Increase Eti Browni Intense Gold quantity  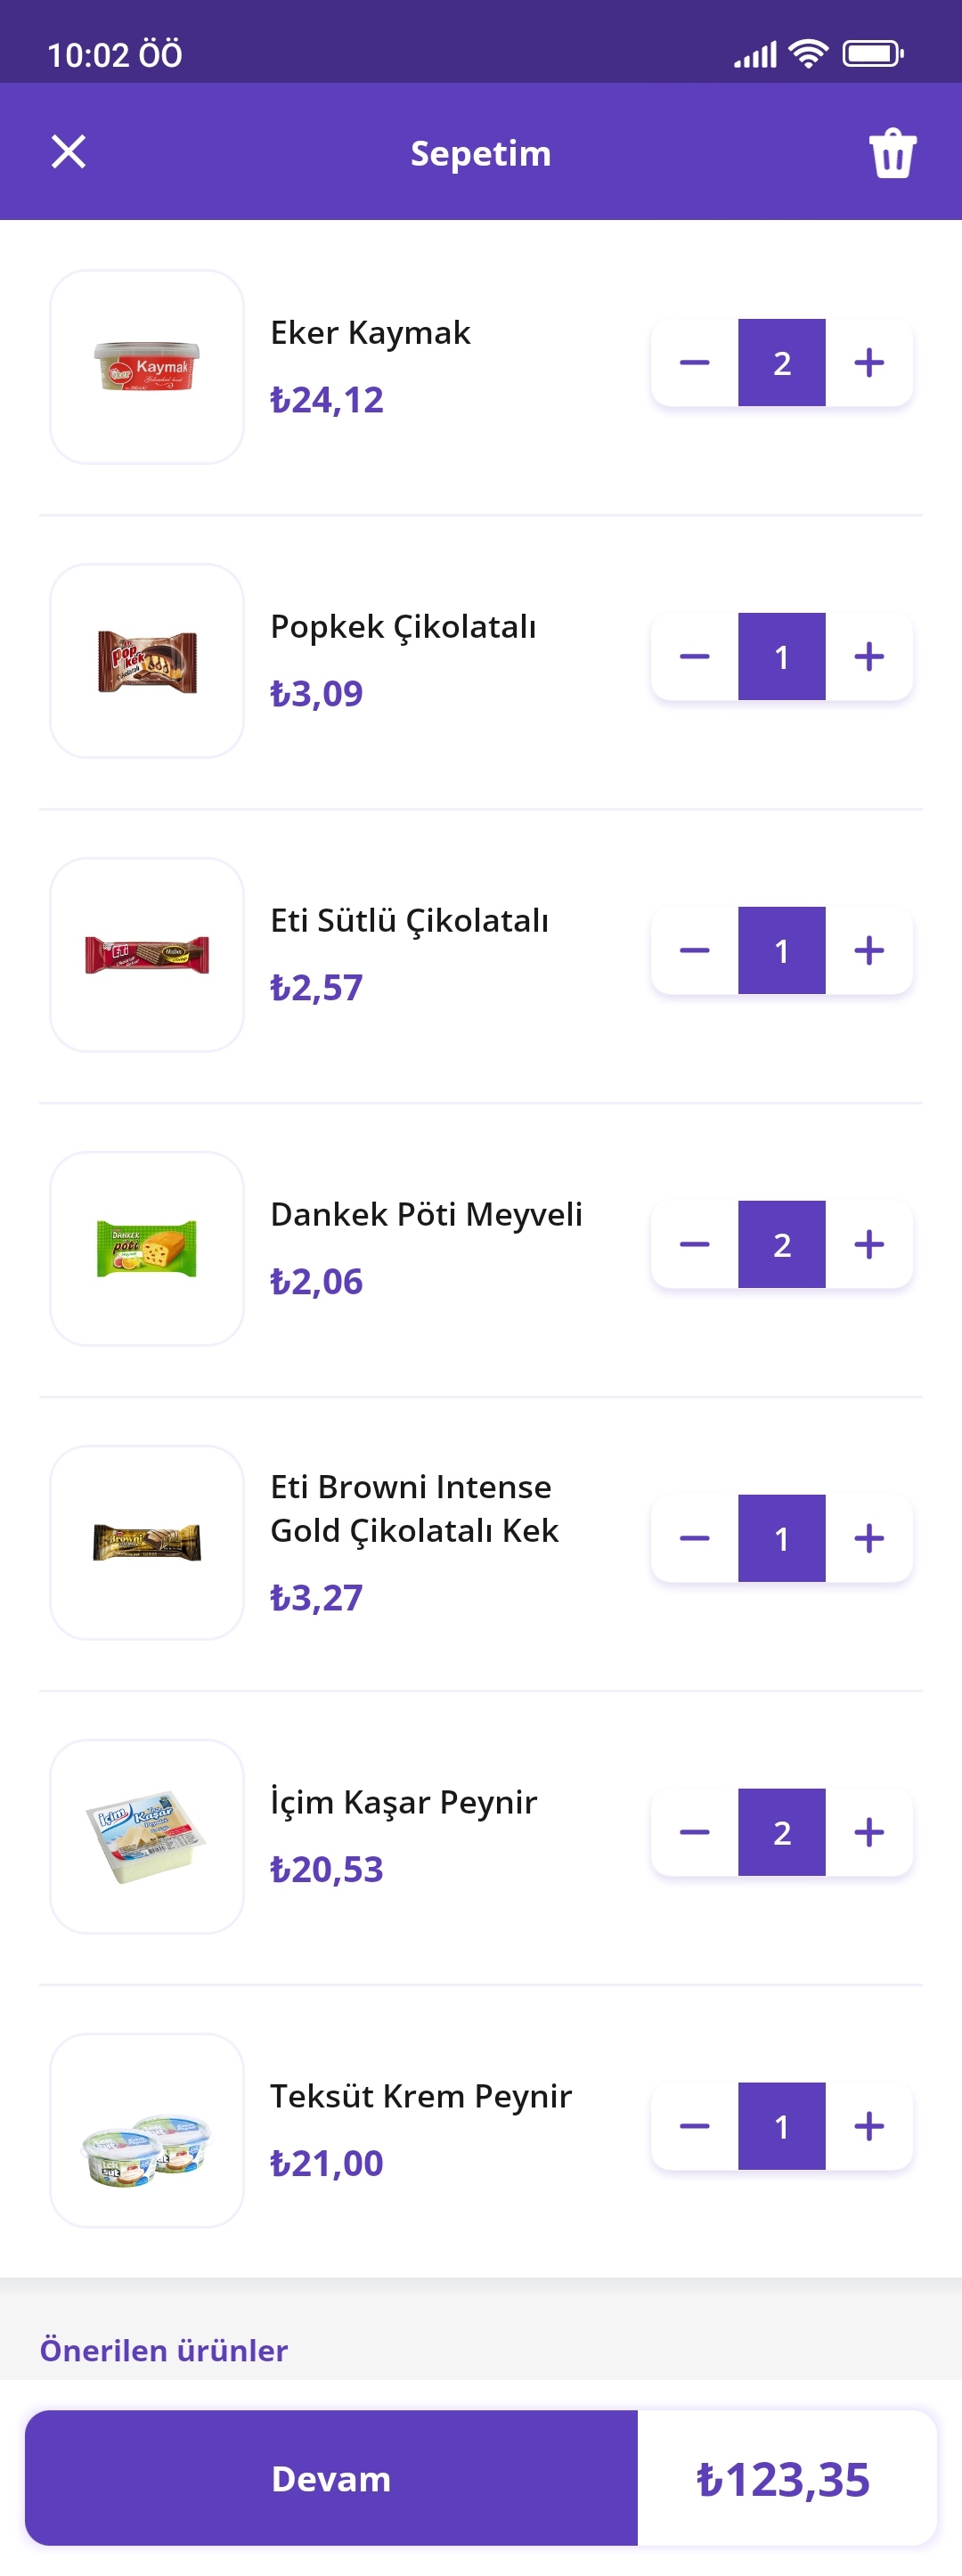click(x=869, y=1539)
